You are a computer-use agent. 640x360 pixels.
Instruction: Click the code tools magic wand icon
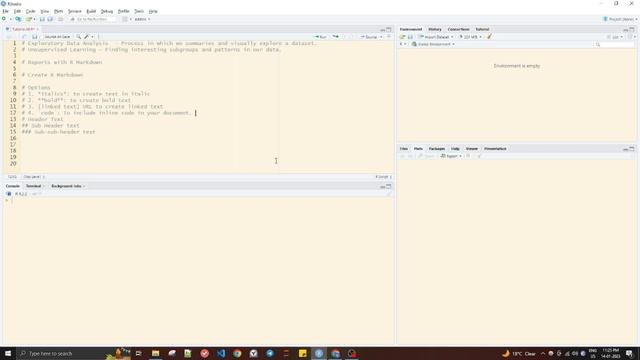click(x=87, y=37)
